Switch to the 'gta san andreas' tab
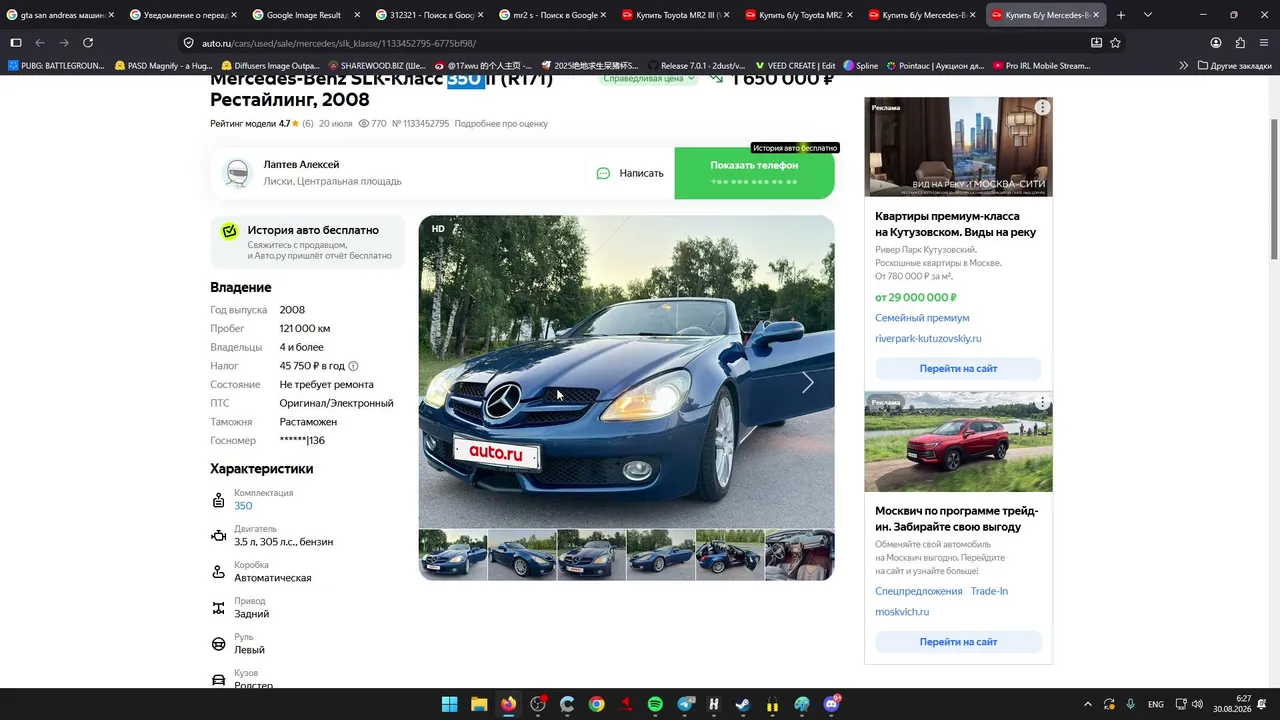Screen dimensions: 1280x720 coord(60,15)
